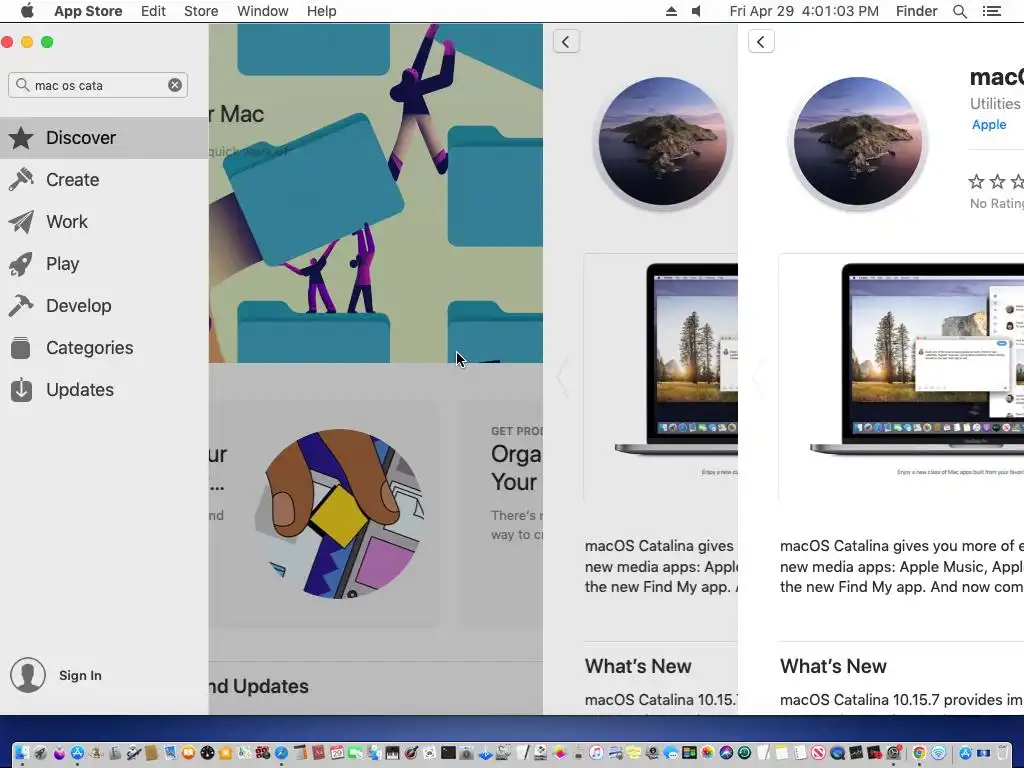1024x768 pixels.
Task: Open the Books app in the dock
Action: 188,753
